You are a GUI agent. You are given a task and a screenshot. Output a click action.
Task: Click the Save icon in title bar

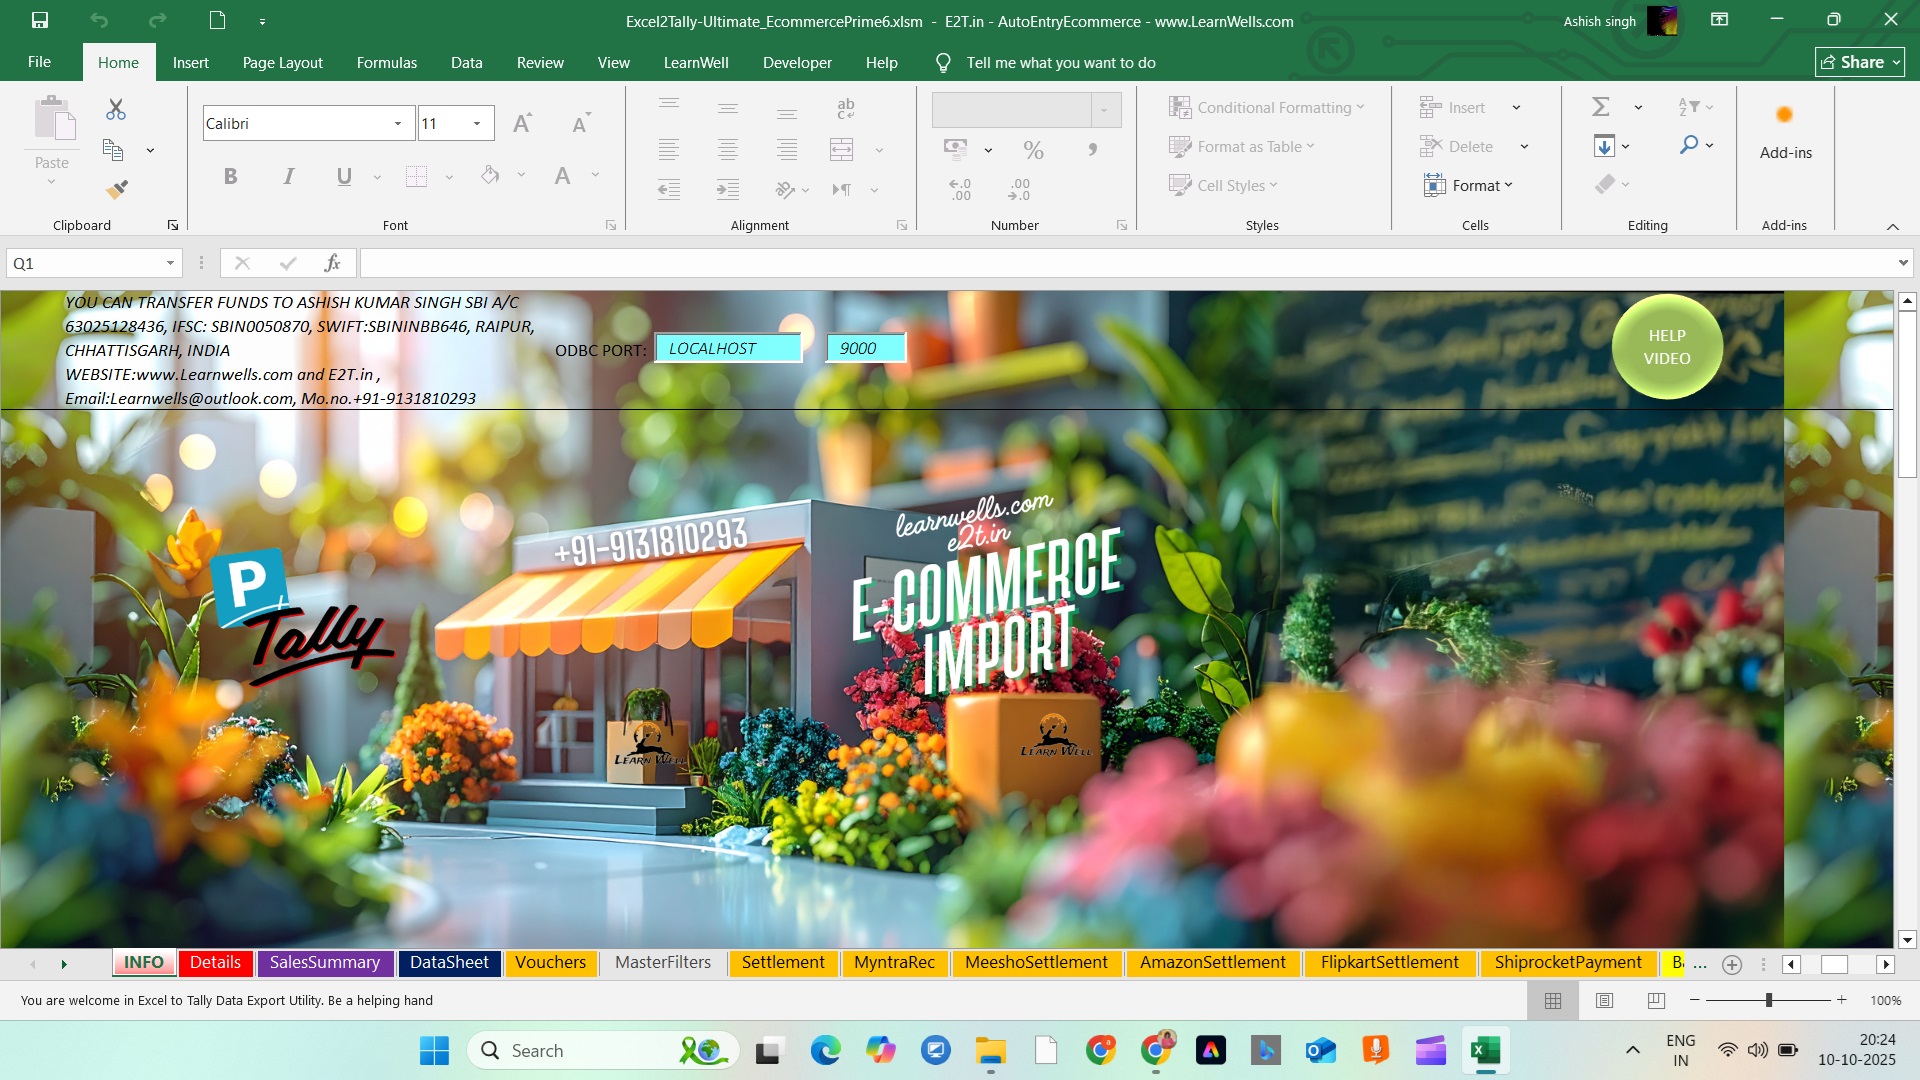pyautogui.click(x=40, y=20)
